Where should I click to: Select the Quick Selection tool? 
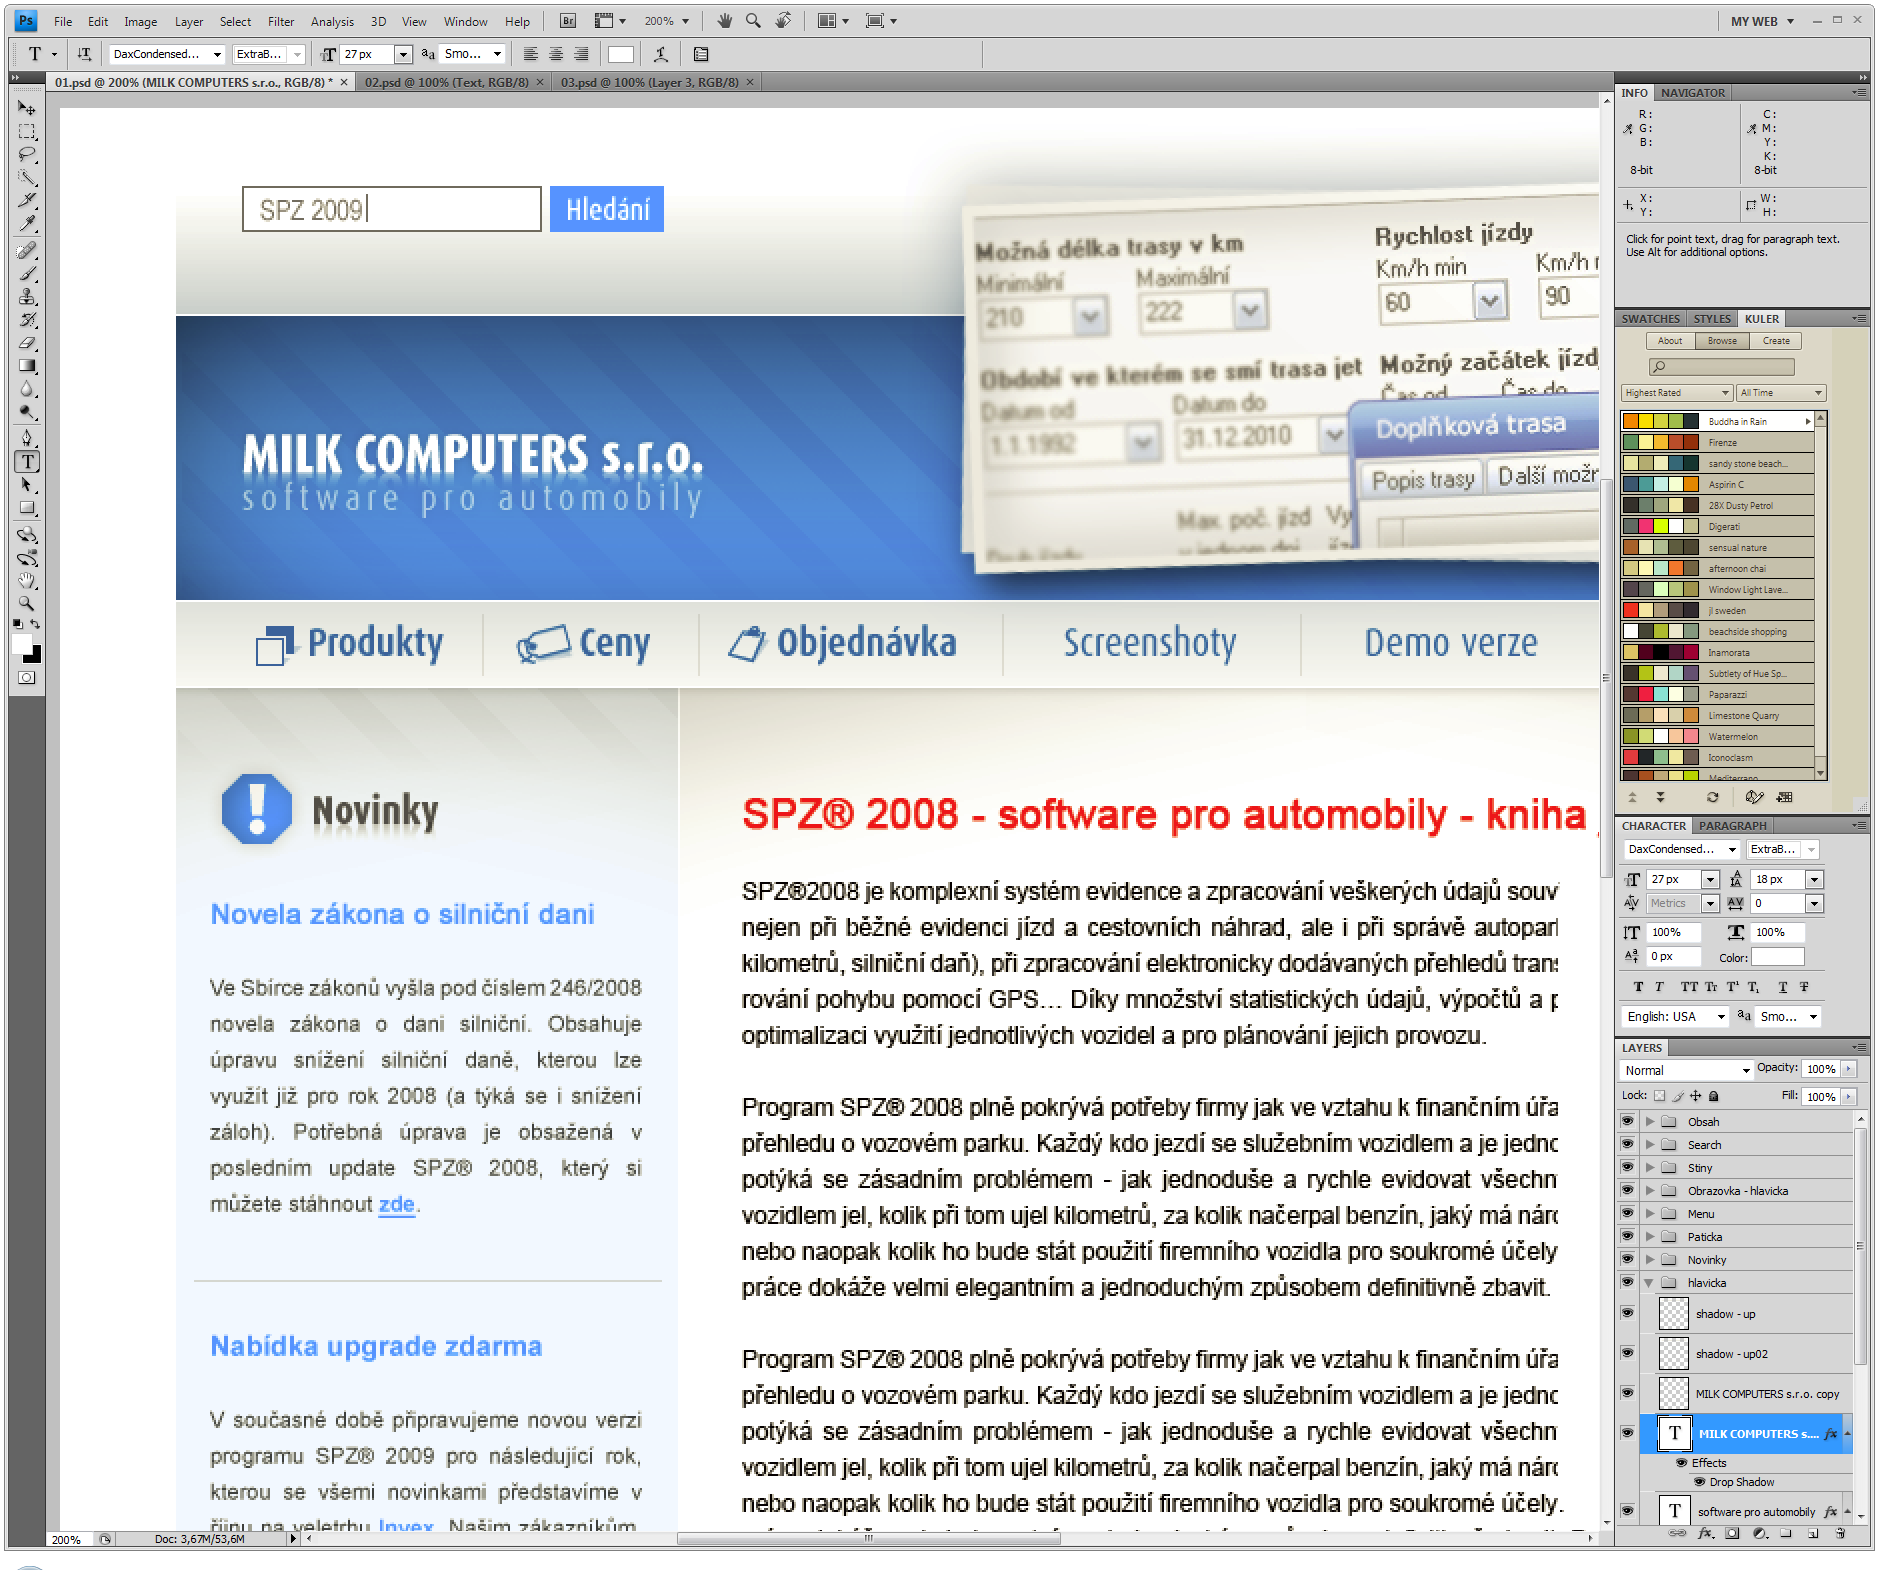tap(27, 178)
